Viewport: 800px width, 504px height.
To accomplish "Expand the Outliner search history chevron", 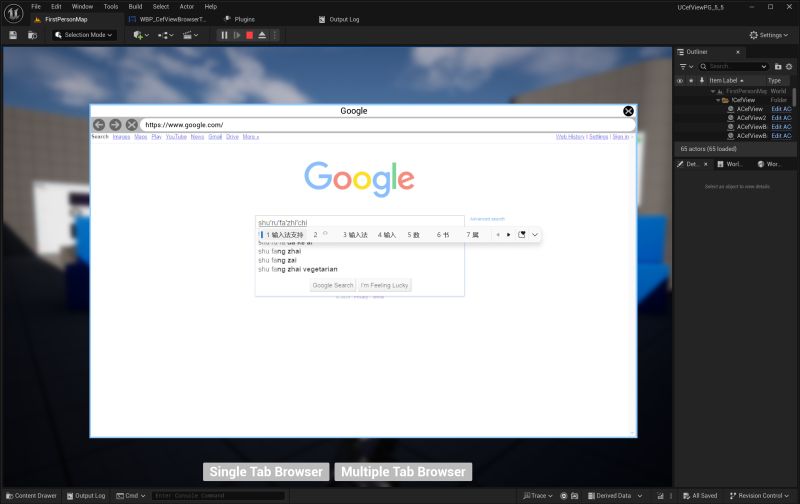I will coord(764,66).
